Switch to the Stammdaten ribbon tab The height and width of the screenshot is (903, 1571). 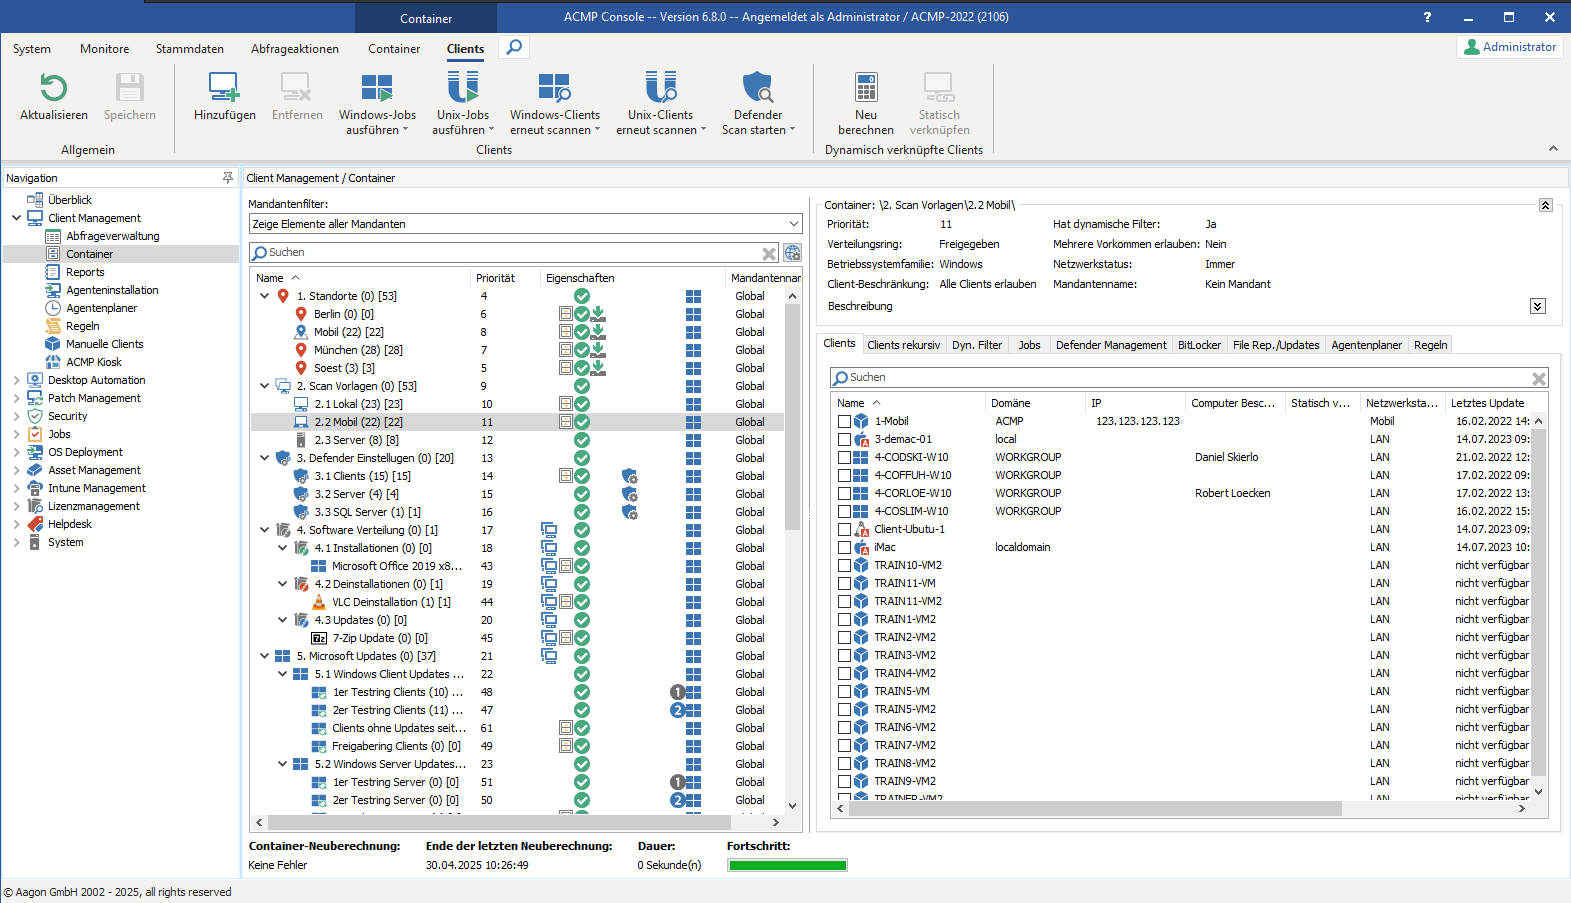coord(189,49)
